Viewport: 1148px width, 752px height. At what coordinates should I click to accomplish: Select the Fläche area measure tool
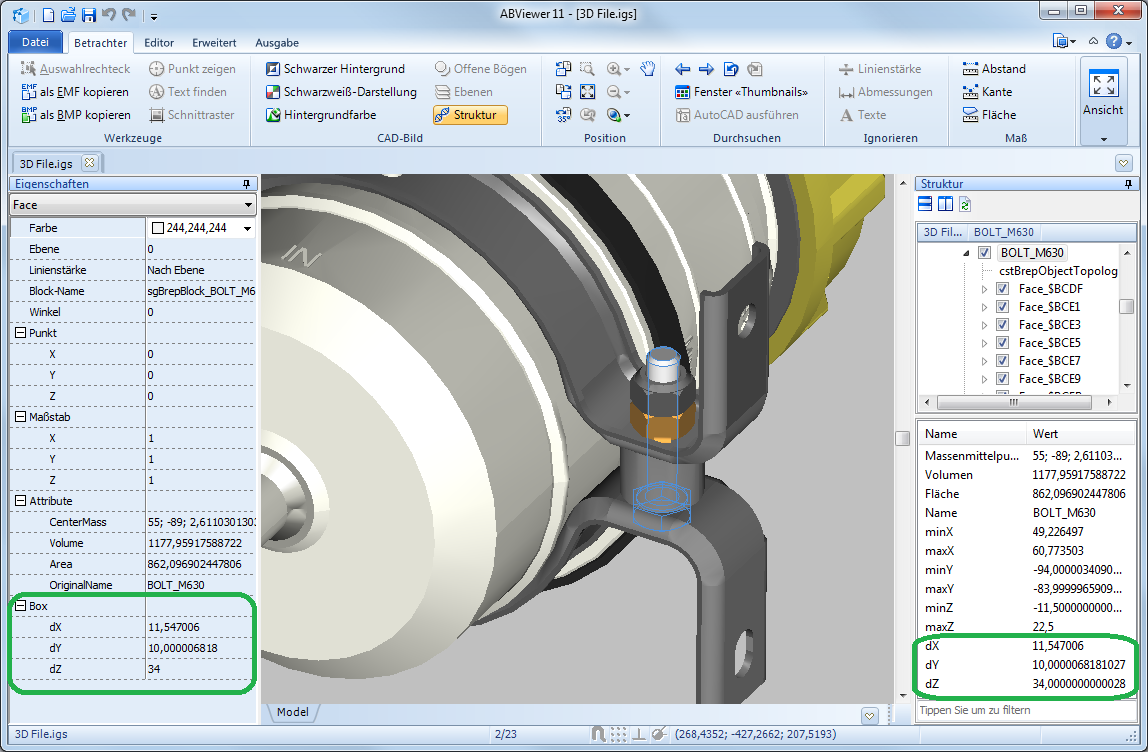pos(970,115)
